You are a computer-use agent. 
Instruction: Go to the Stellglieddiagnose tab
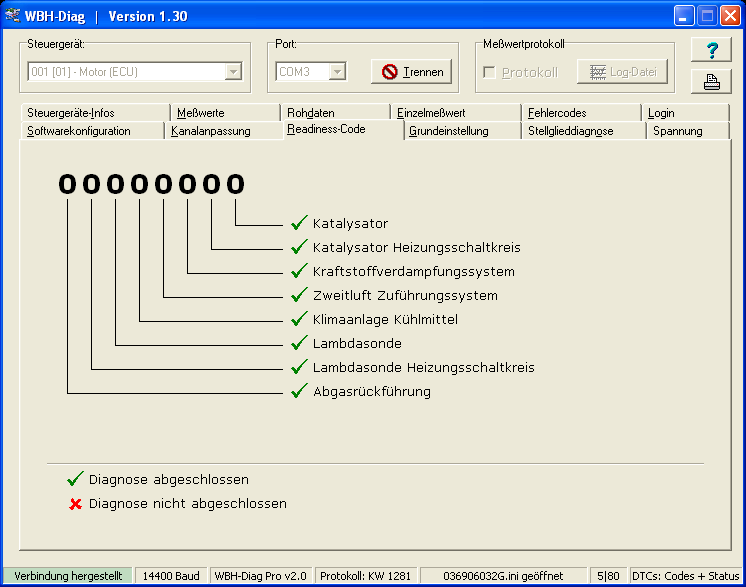(570, 131)
